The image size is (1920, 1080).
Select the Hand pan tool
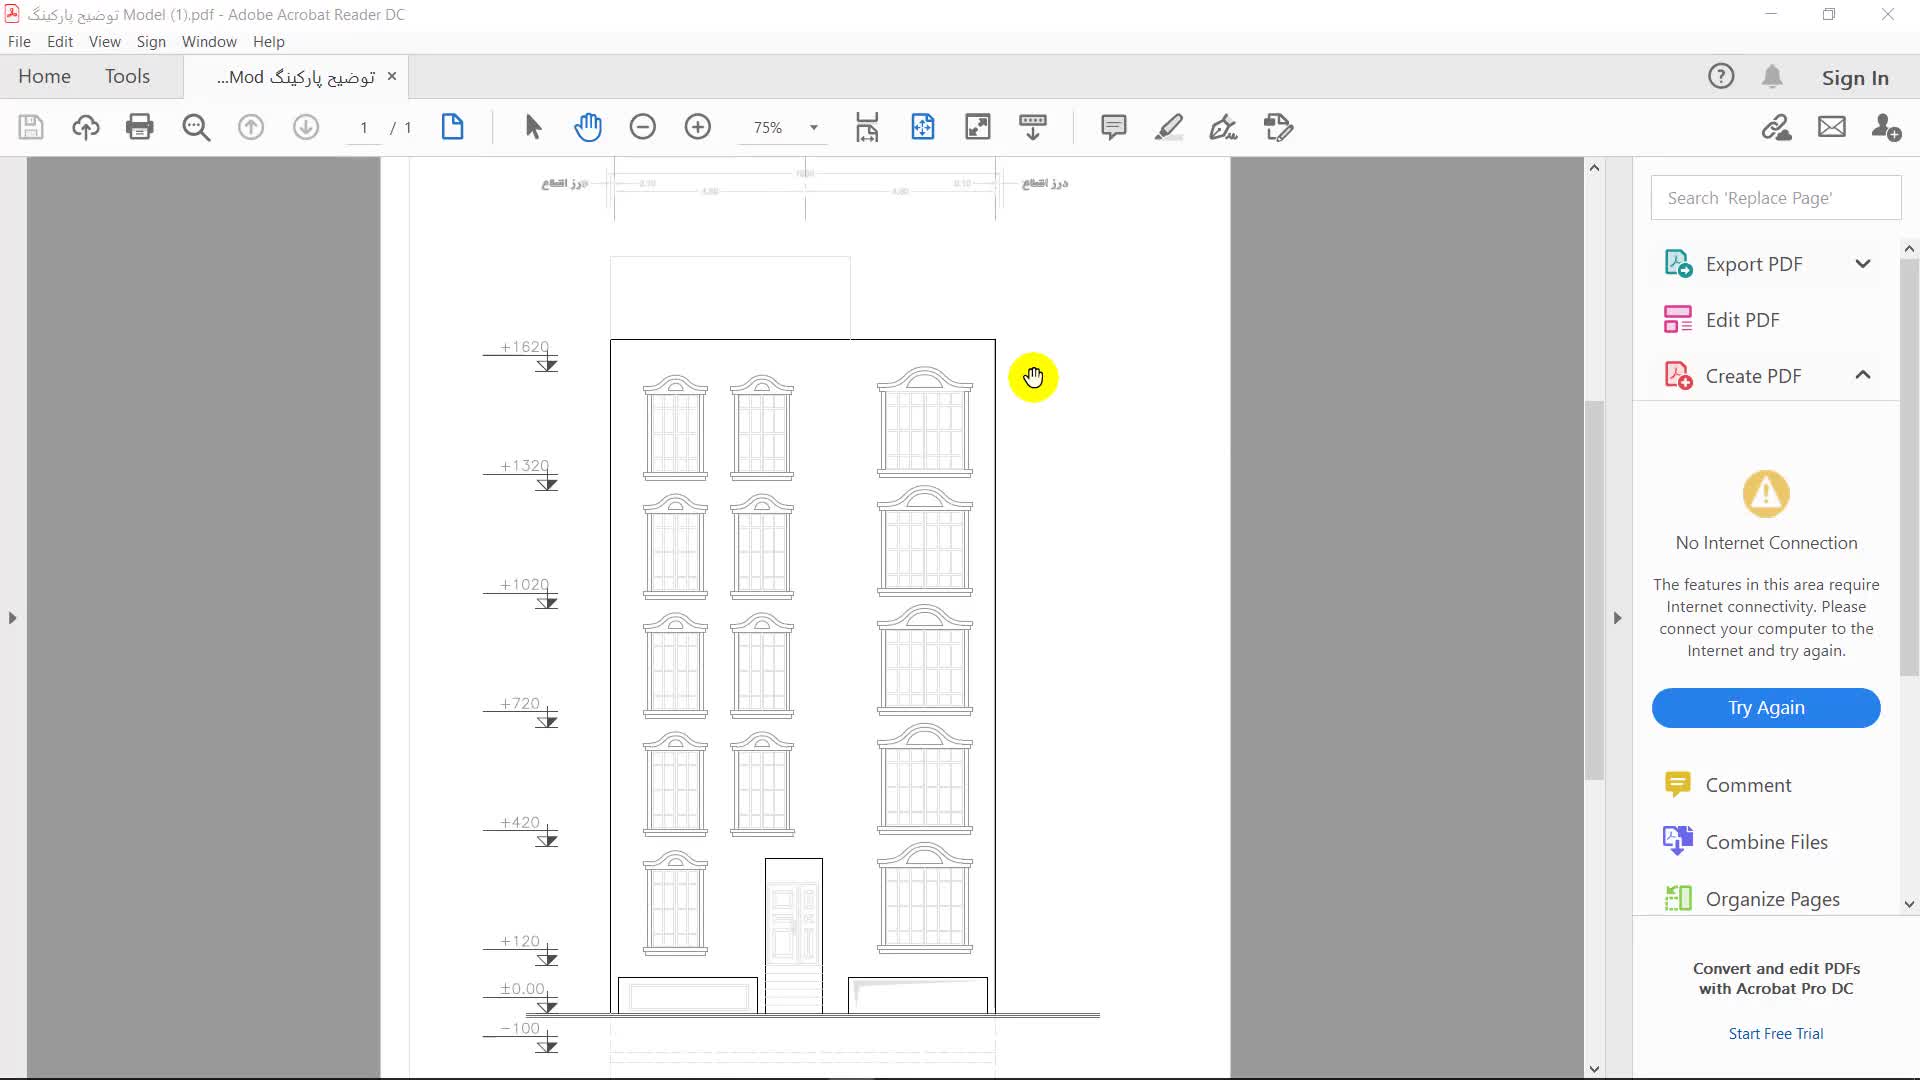(x=588, y=127)
